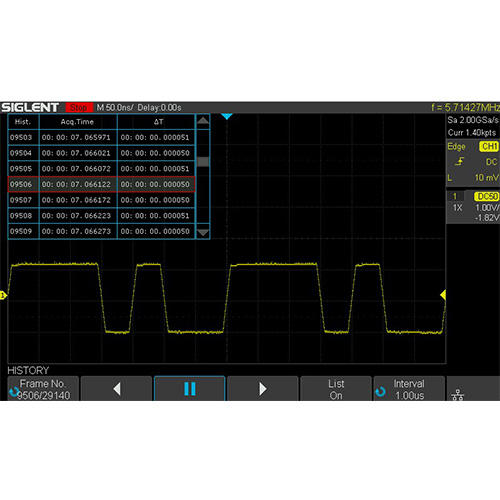Select history row 09508
The width and height of the screenshot is (500, 500).
point(101,216)
